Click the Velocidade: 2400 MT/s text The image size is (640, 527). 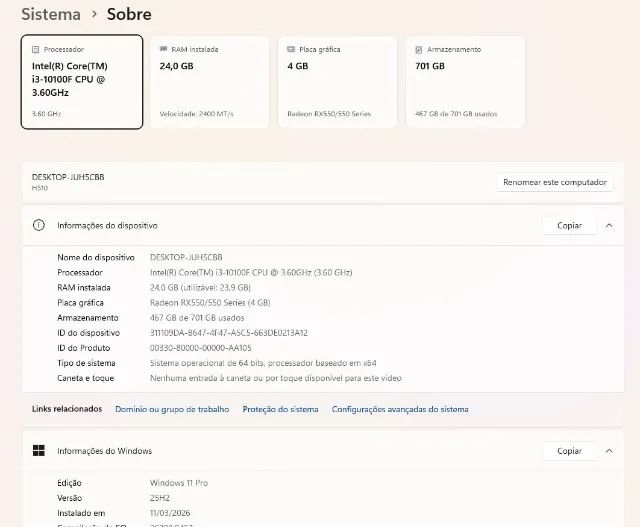click(196, 114)
